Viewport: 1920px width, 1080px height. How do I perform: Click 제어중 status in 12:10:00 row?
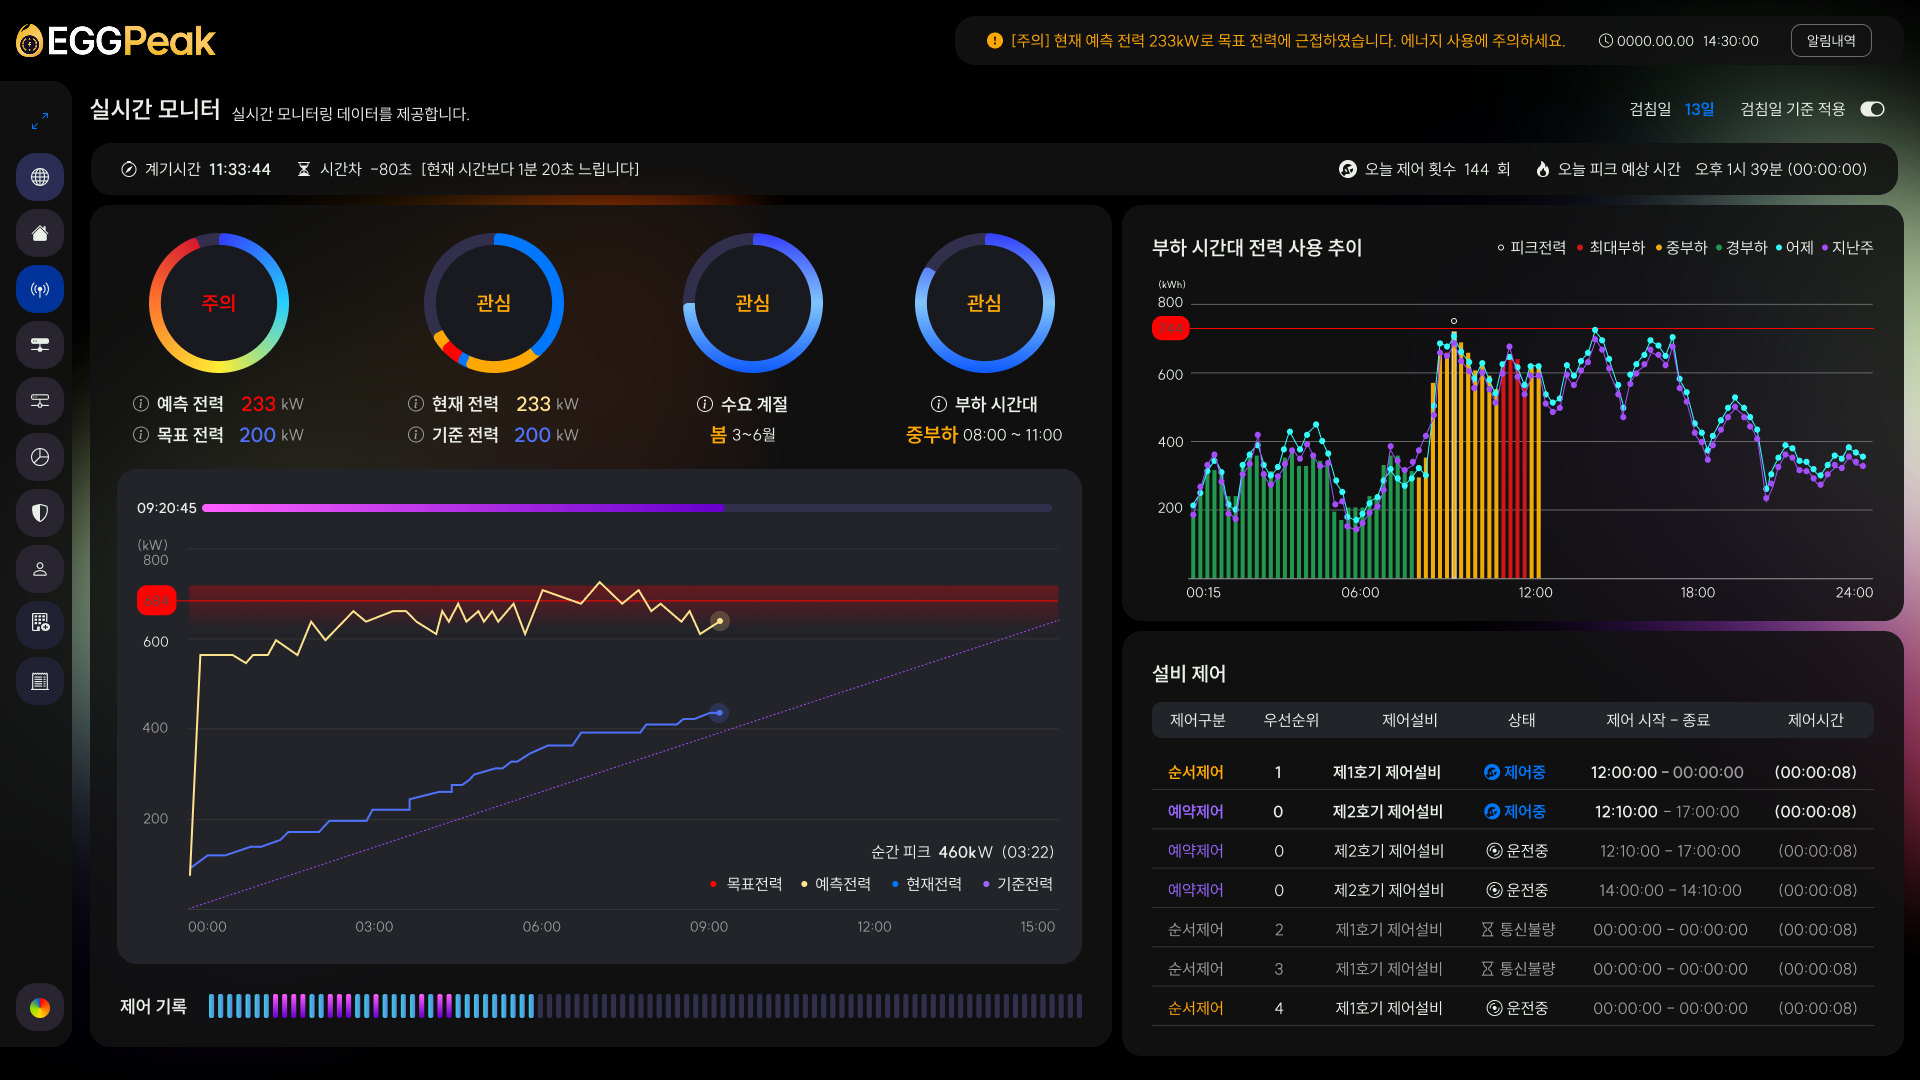[x=1515, y=812]
